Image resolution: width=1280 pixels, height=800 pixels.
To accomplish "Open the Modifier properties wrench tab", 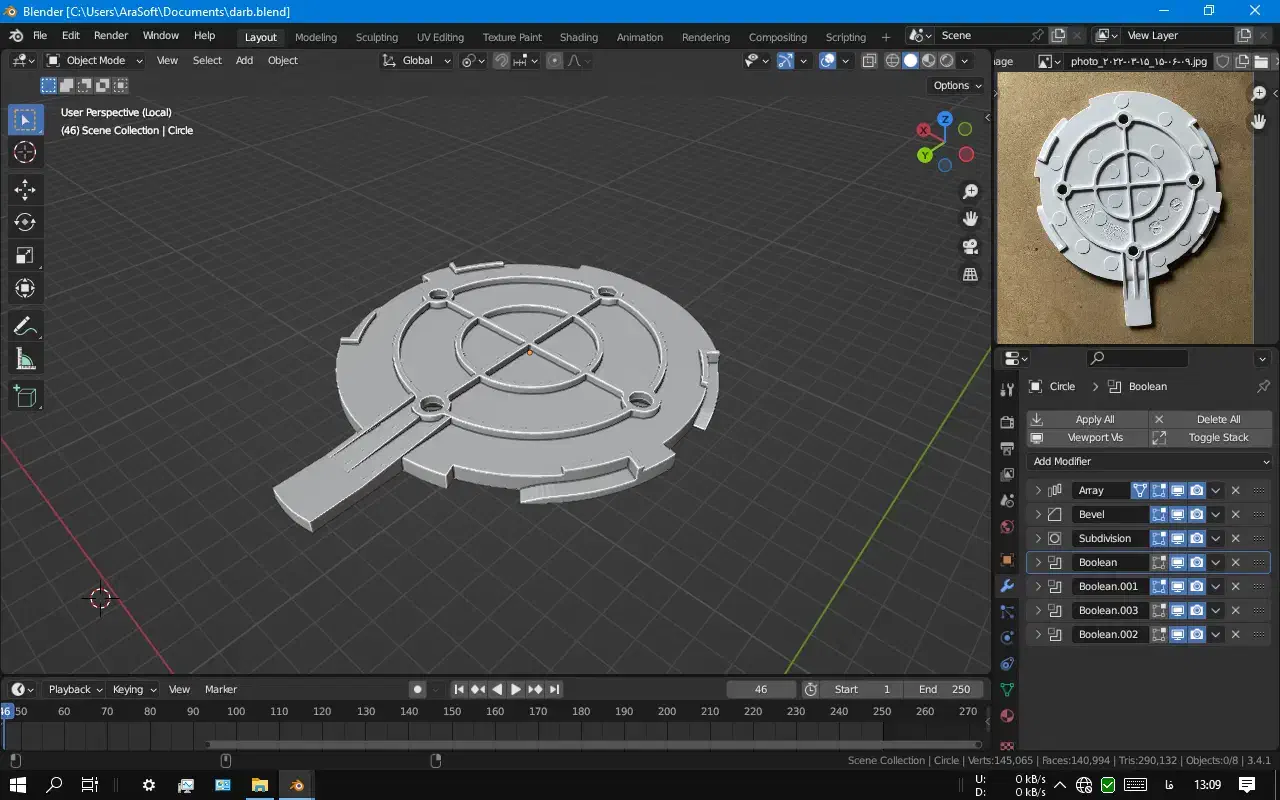I will 1007,586.
